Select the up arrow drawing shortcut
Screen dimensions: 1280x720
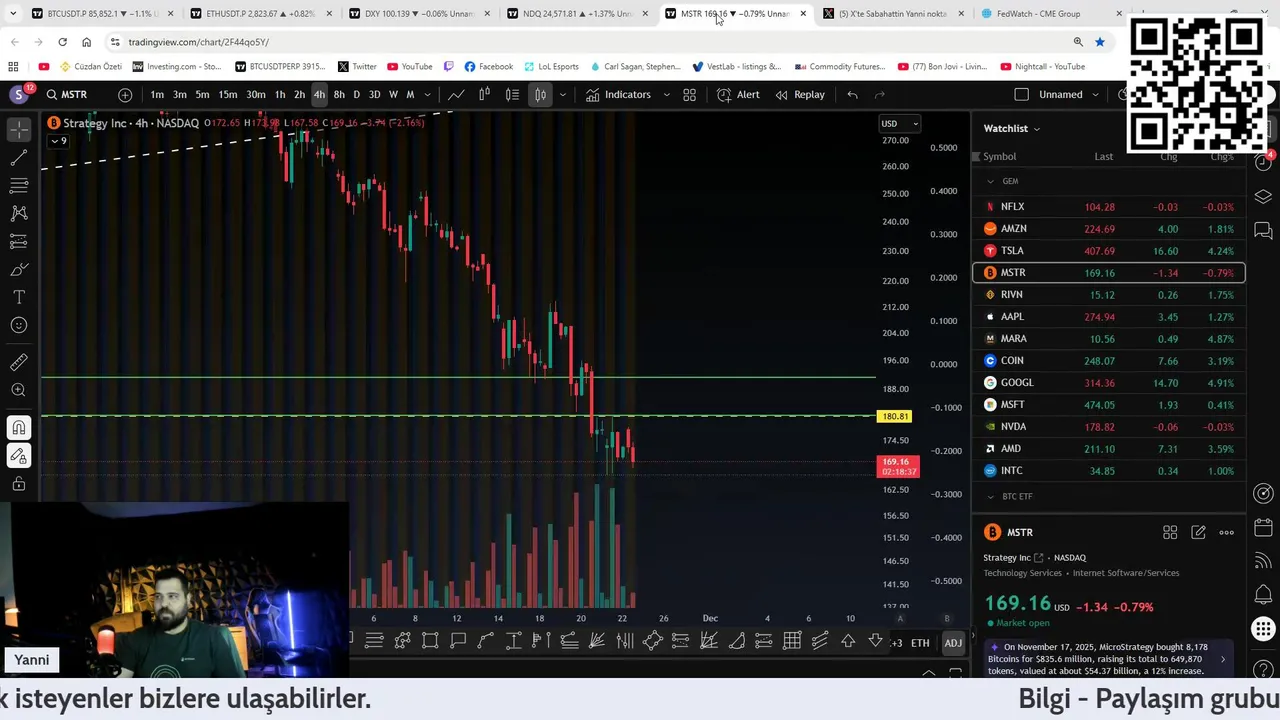[848, 642]
